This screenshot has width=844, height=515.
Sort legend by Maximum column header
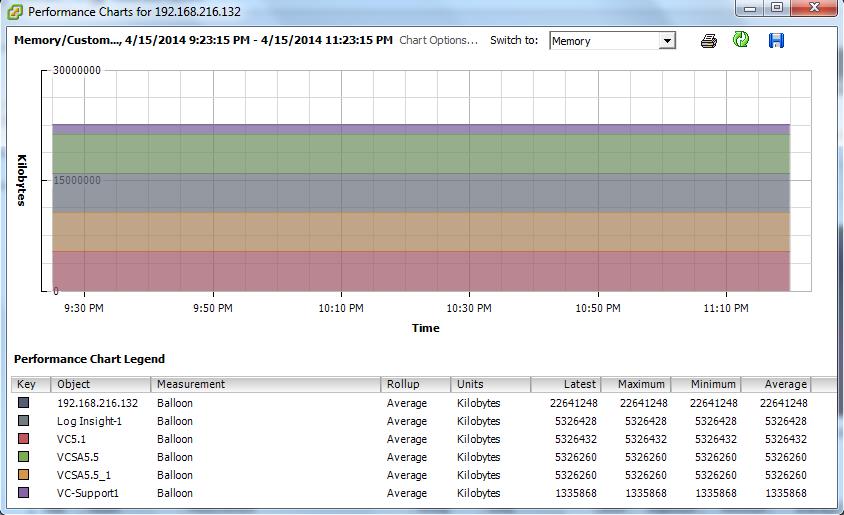pyautogui.click(x=636, y=384)
